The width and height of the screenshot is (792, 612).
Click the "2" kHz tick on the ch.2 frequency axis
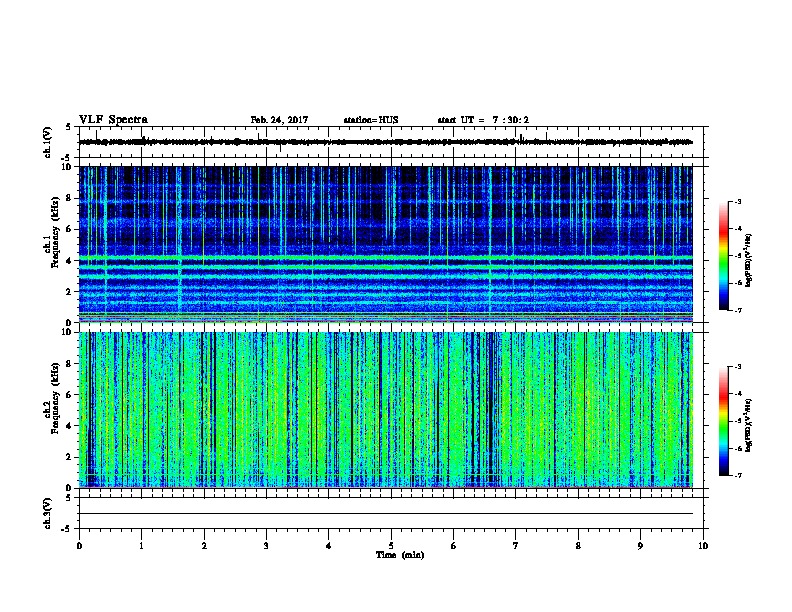tap(69, 457)
